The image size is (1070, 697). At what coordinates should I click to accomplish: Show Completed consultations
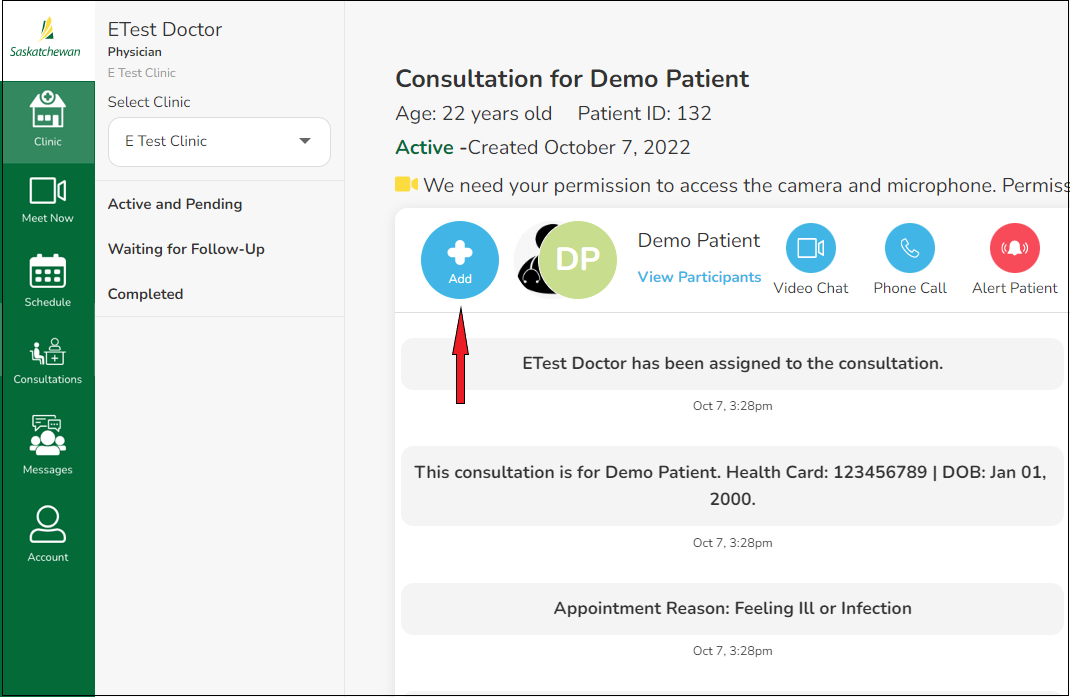pyautogui.click(x=145, y=294)
